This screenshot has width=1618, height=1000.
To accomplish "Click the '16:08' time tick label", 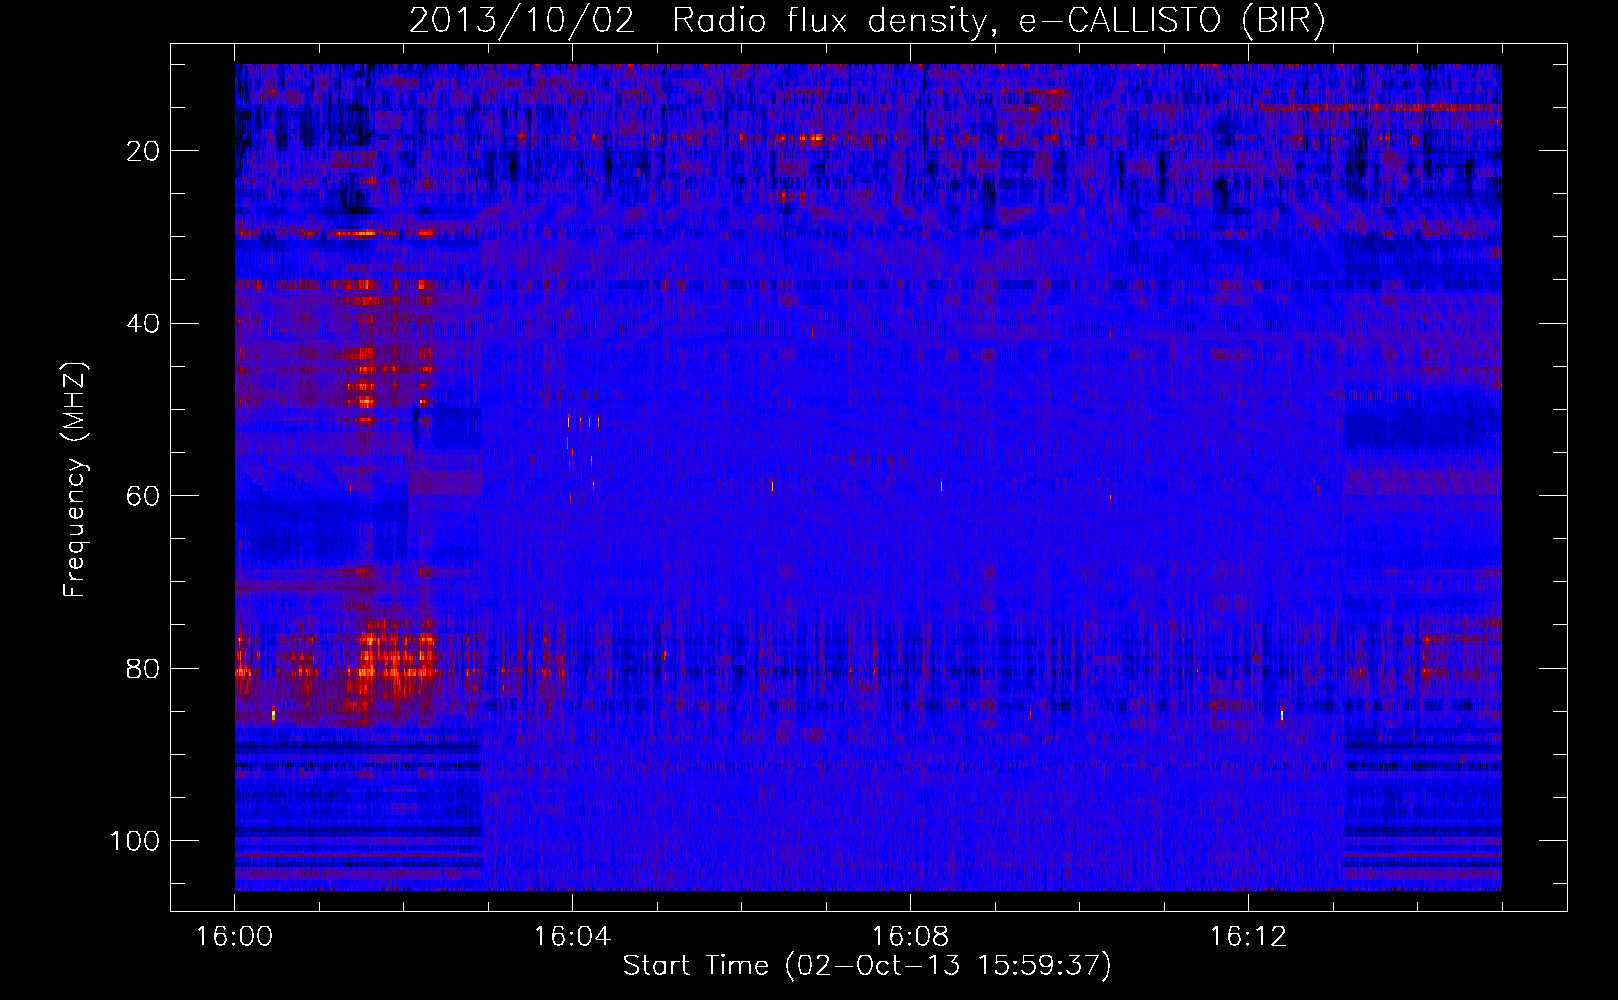I will [910, 937].
